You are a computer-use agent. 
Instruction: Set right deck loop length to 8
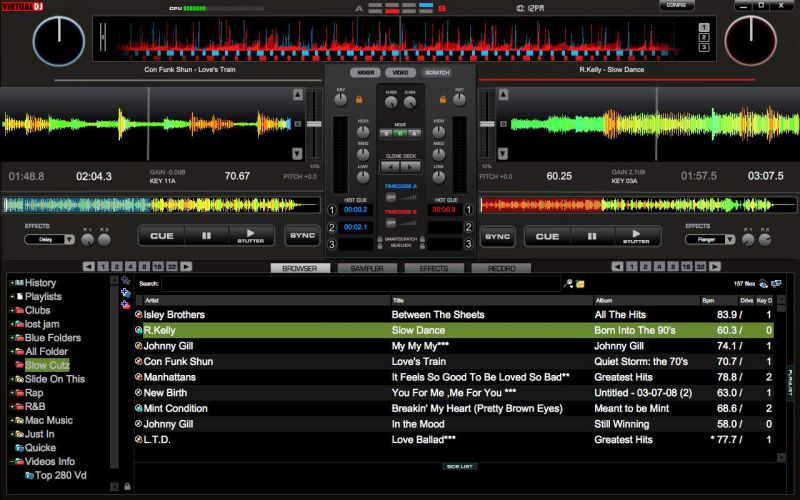pos(673,266)
